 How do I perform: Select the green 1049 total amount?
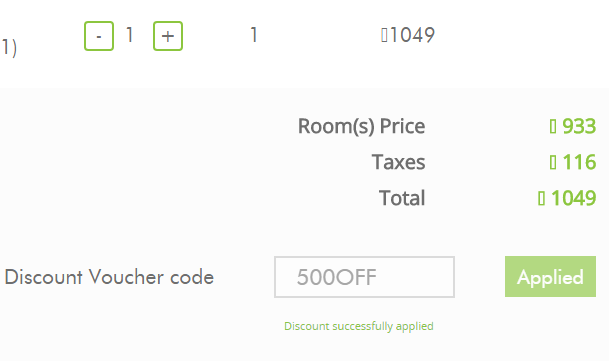pos(573,198)
